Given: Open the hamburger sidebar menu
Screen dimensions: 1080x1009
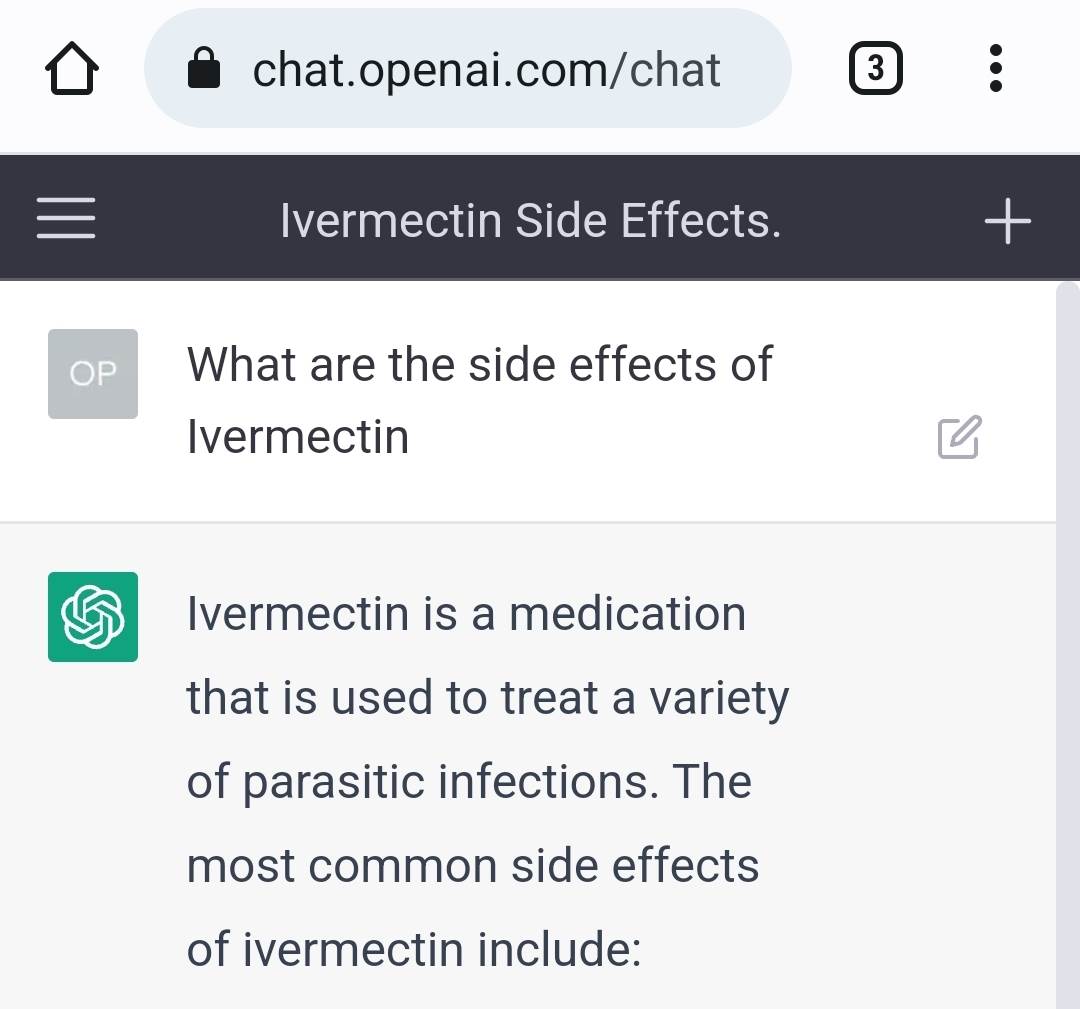Looking at the screenshot, I should click(x=66, y=218).
